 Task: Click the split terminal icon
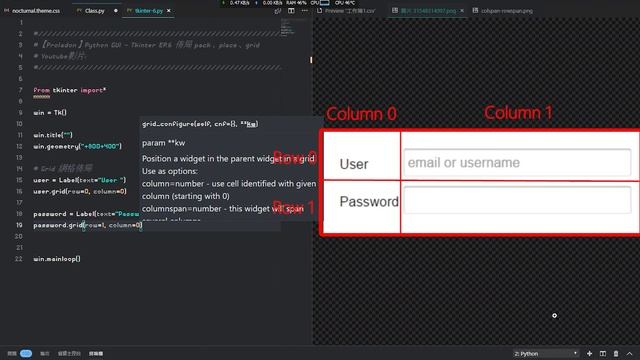pyautogui.click(x=603, y=353)
